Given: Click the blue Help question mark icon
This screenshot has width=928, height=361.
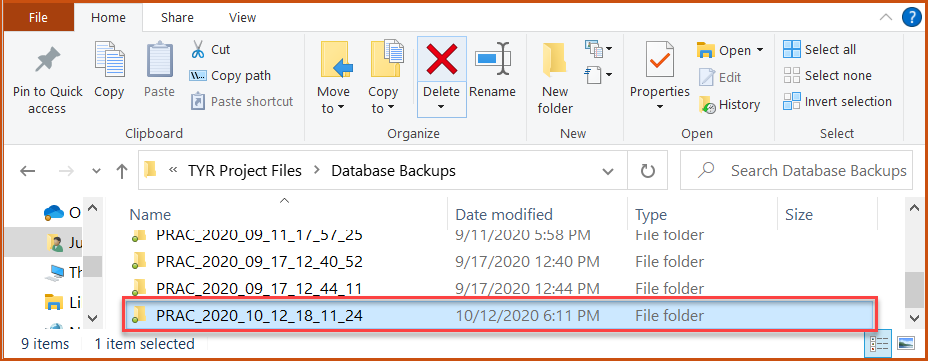Looking at the screenshot, I should tap(913, 17).
